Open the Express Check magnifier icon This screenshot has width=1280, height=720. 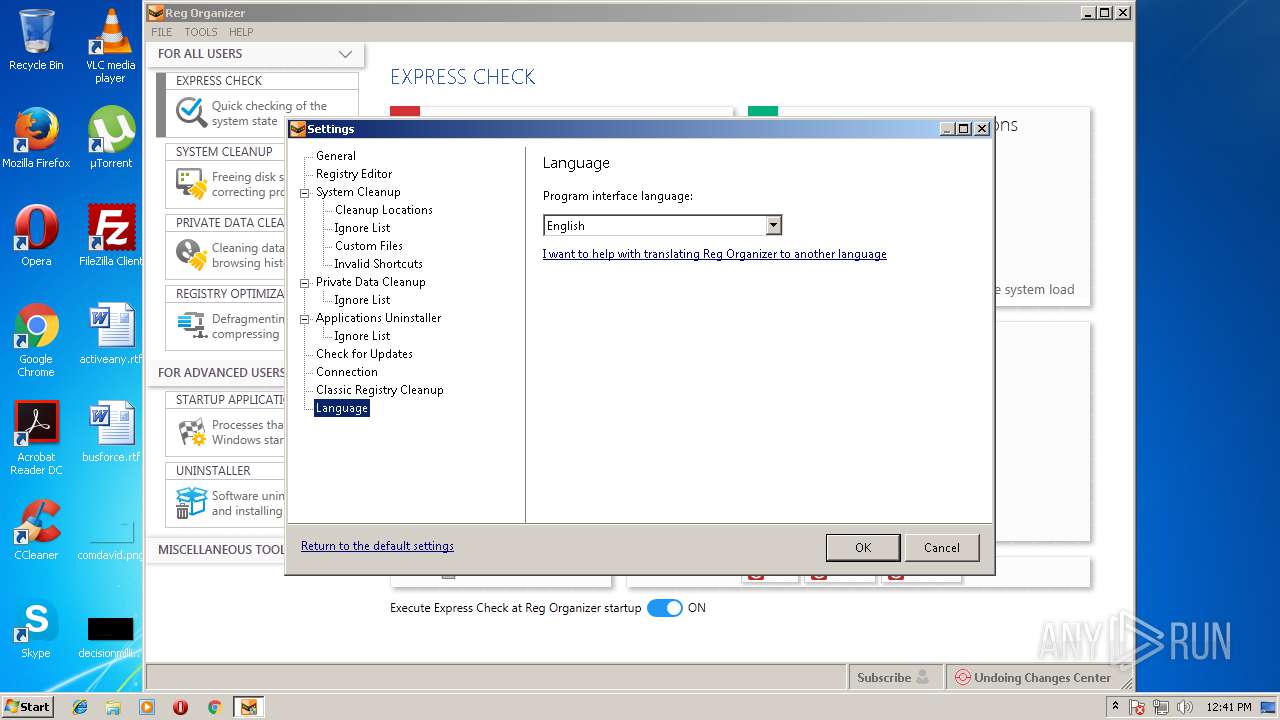pos(191,112)
